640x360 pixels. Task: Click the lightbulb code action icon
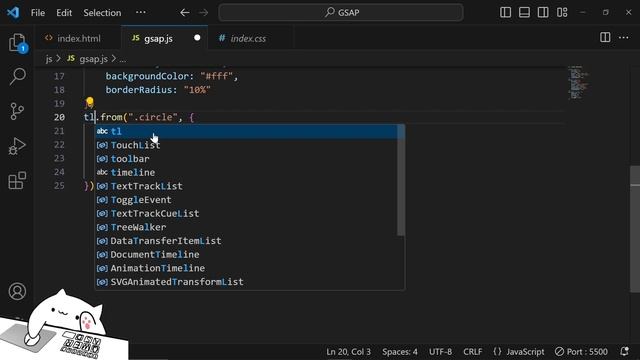click(x=90, y=102)
